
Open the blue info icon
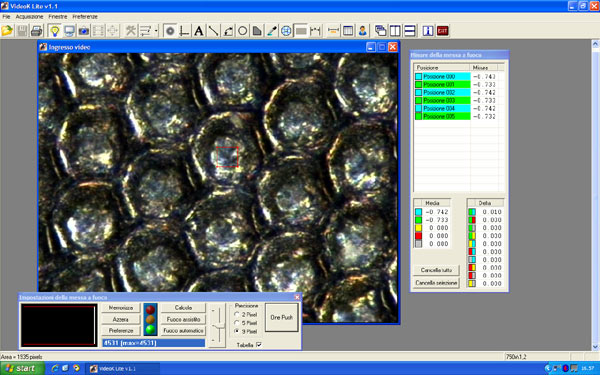tap(428, 31)
